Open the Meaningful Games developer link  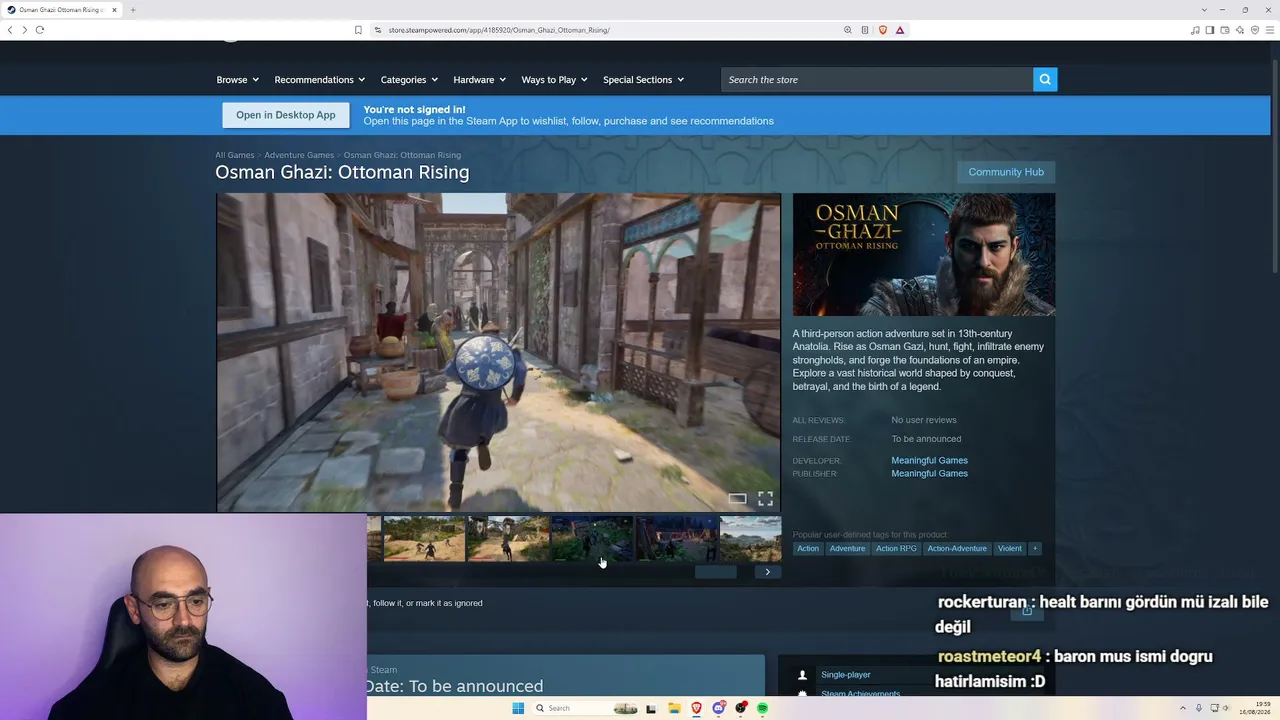929,460
